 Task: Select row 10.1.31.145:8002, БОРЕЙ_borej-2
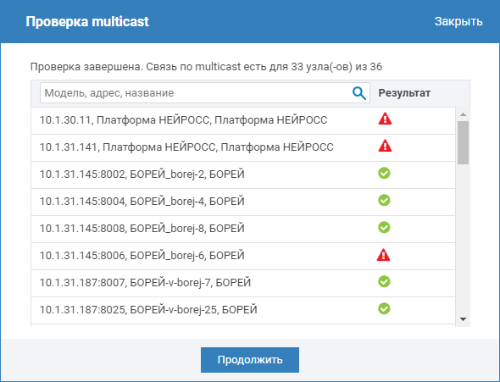pyautogui.click(x=243, y=175)
